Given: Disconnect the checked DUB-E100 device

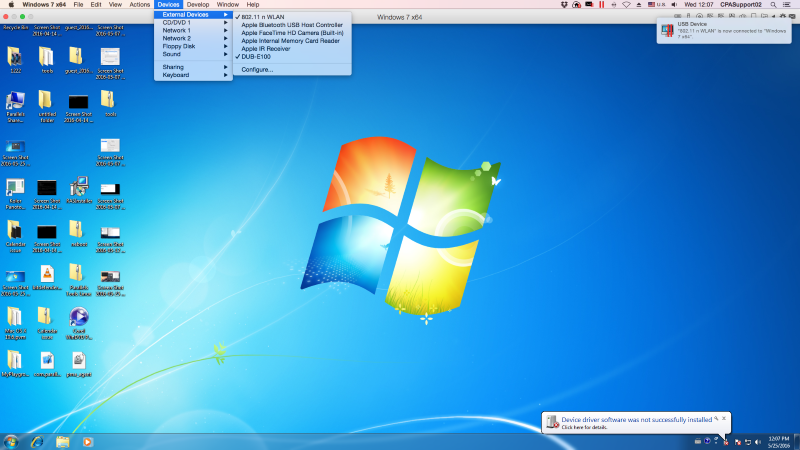Looking at the screenshot, I should click(x=256, y=57).
